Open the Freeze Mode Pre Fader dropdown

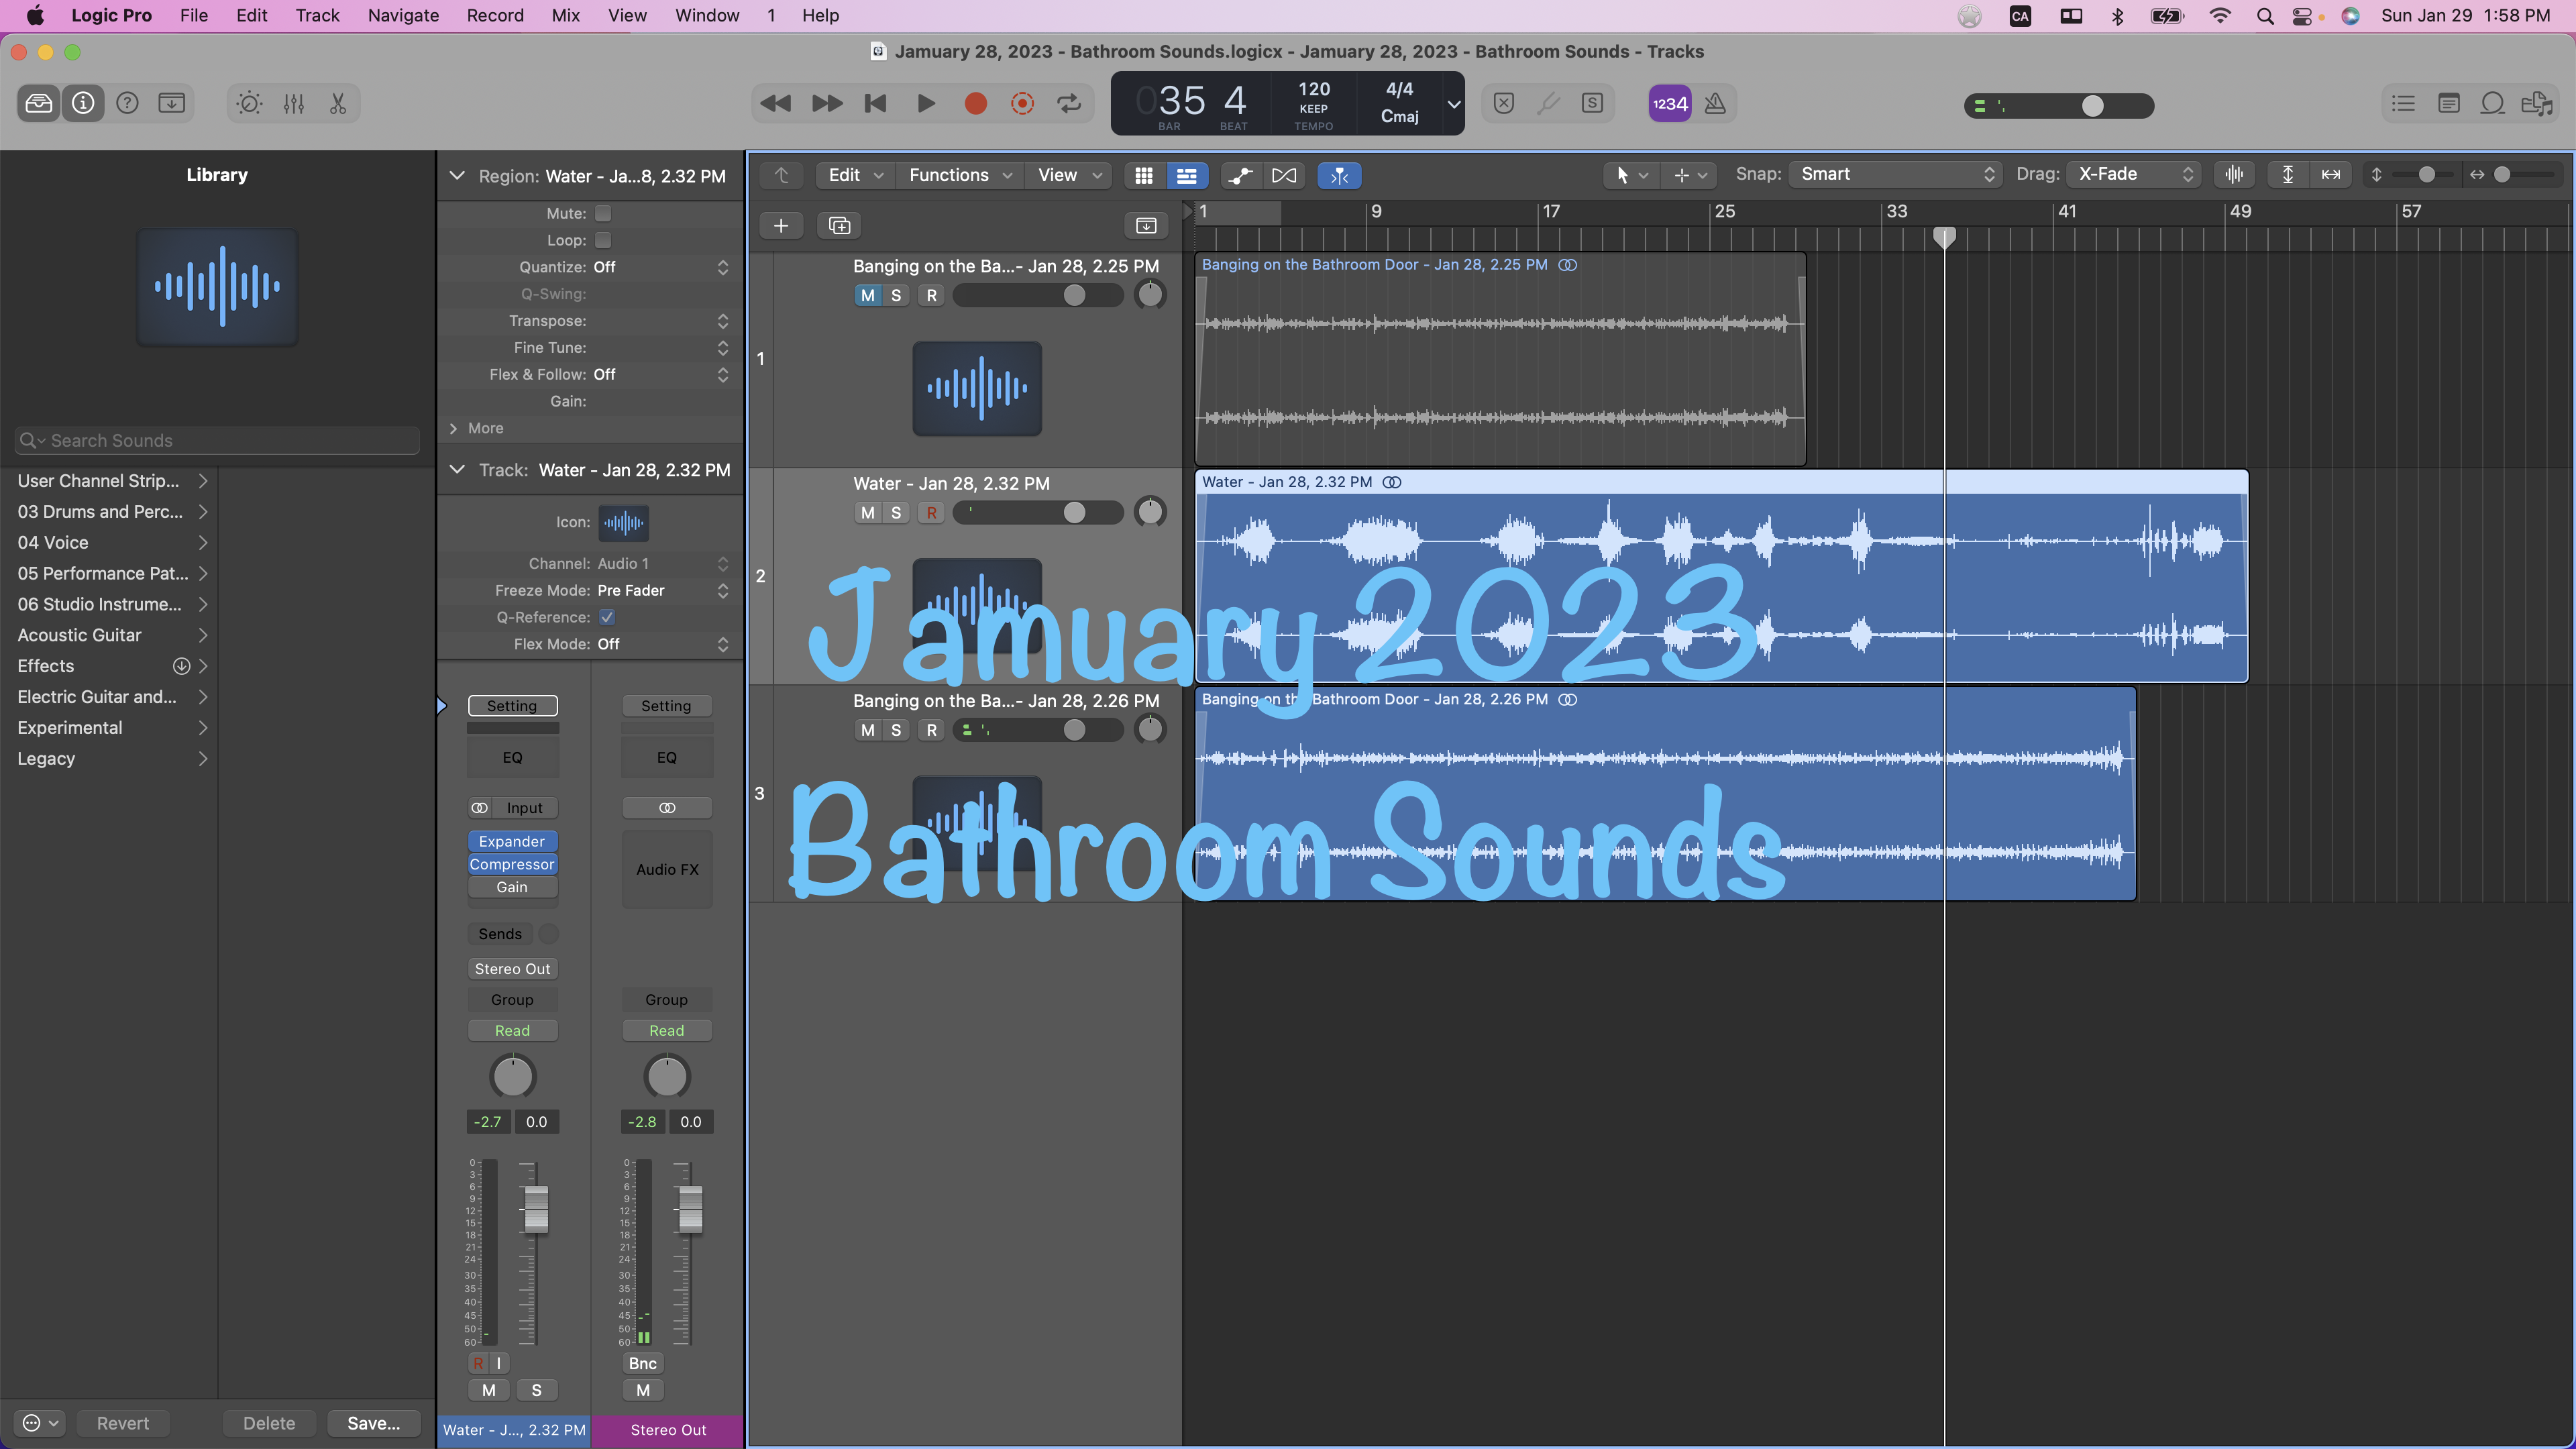pyautogui.click(x=663, y=590)
